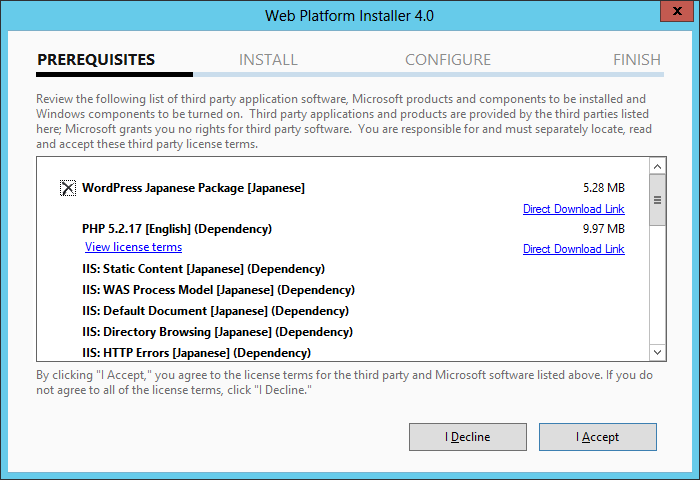Open View license terms for PHP 5.2.17
Viewport: 700px width, 480px height.
pos(133,247)
